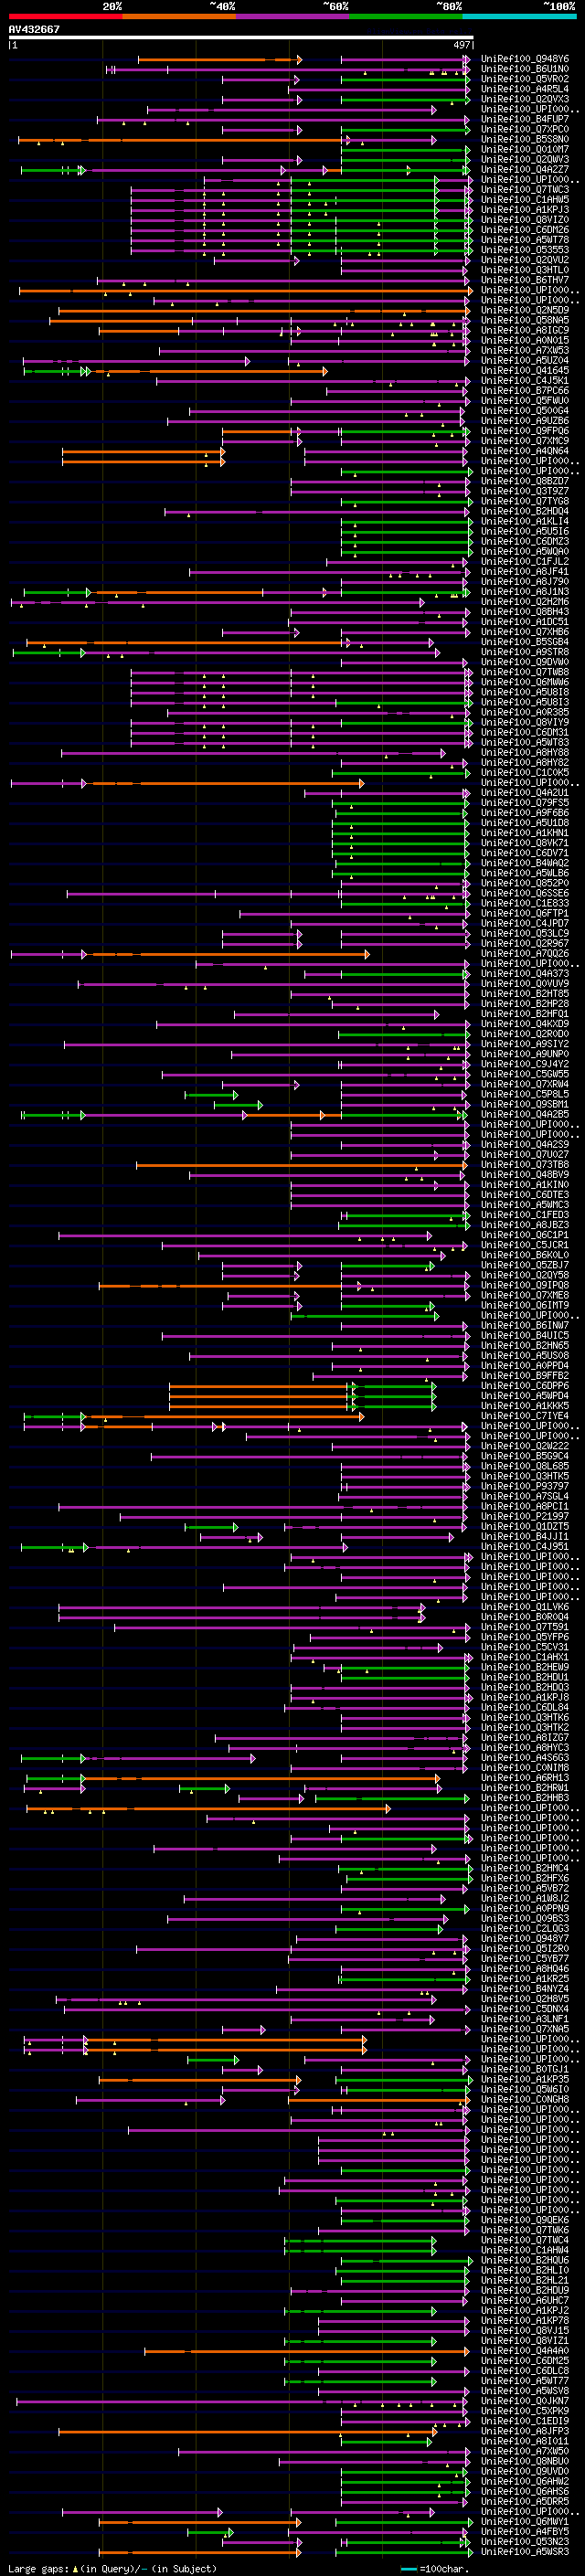Select subject label UniRef100_B6THV7

(525, 280)
